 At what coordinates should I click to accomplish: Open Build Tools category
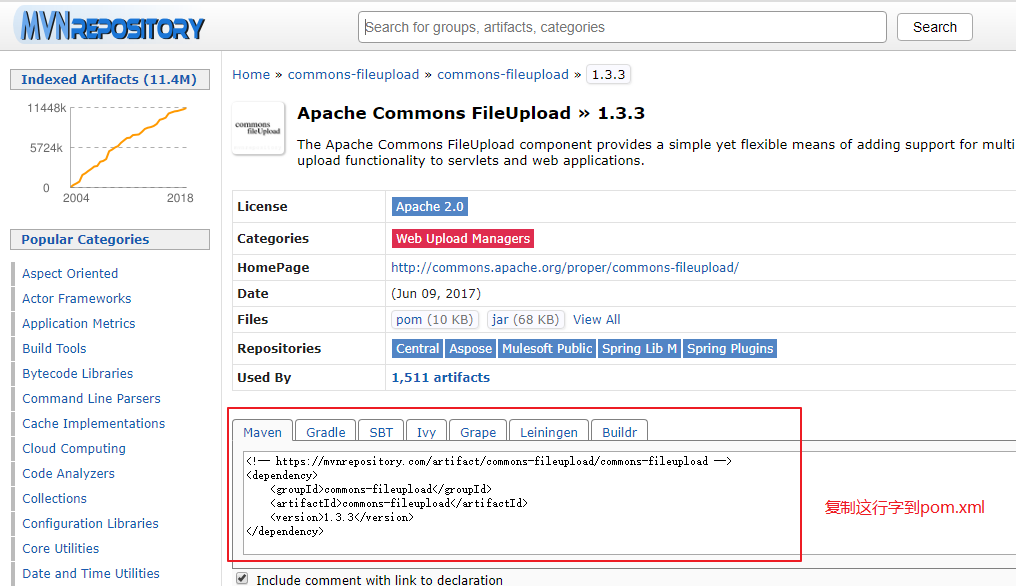54,349
